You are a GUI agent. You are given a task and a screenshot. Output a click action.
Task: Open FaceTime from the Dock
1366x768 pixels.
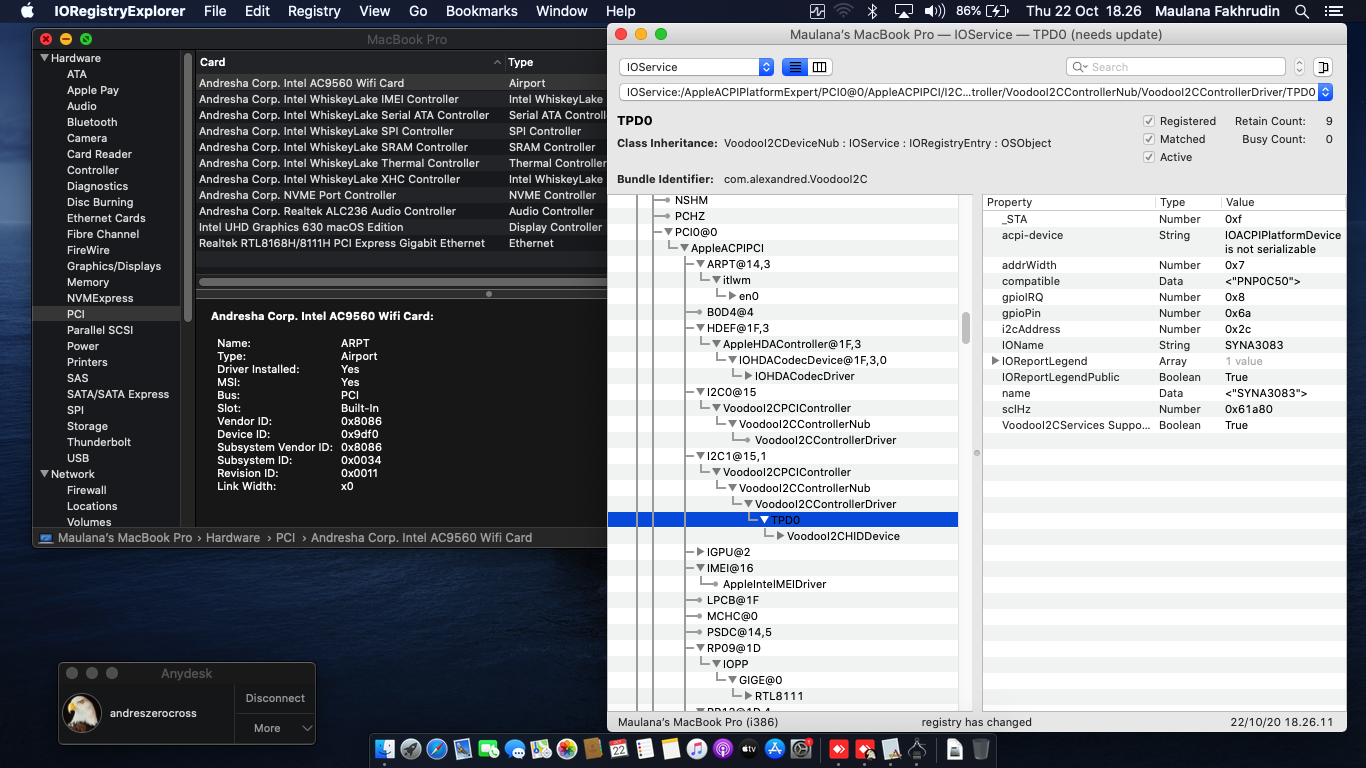click(x=489, y=748)
